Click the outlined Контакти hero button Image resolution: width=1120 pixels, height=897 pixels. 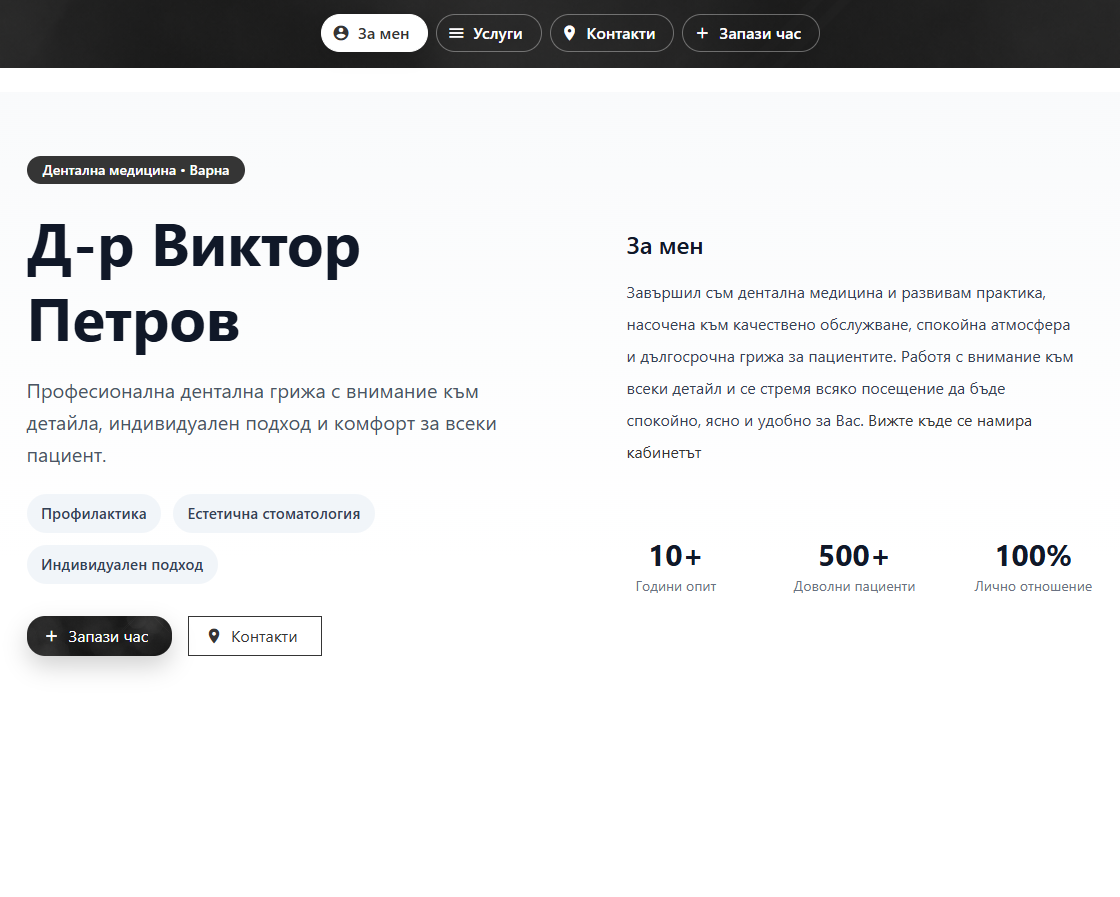point(255,636)
